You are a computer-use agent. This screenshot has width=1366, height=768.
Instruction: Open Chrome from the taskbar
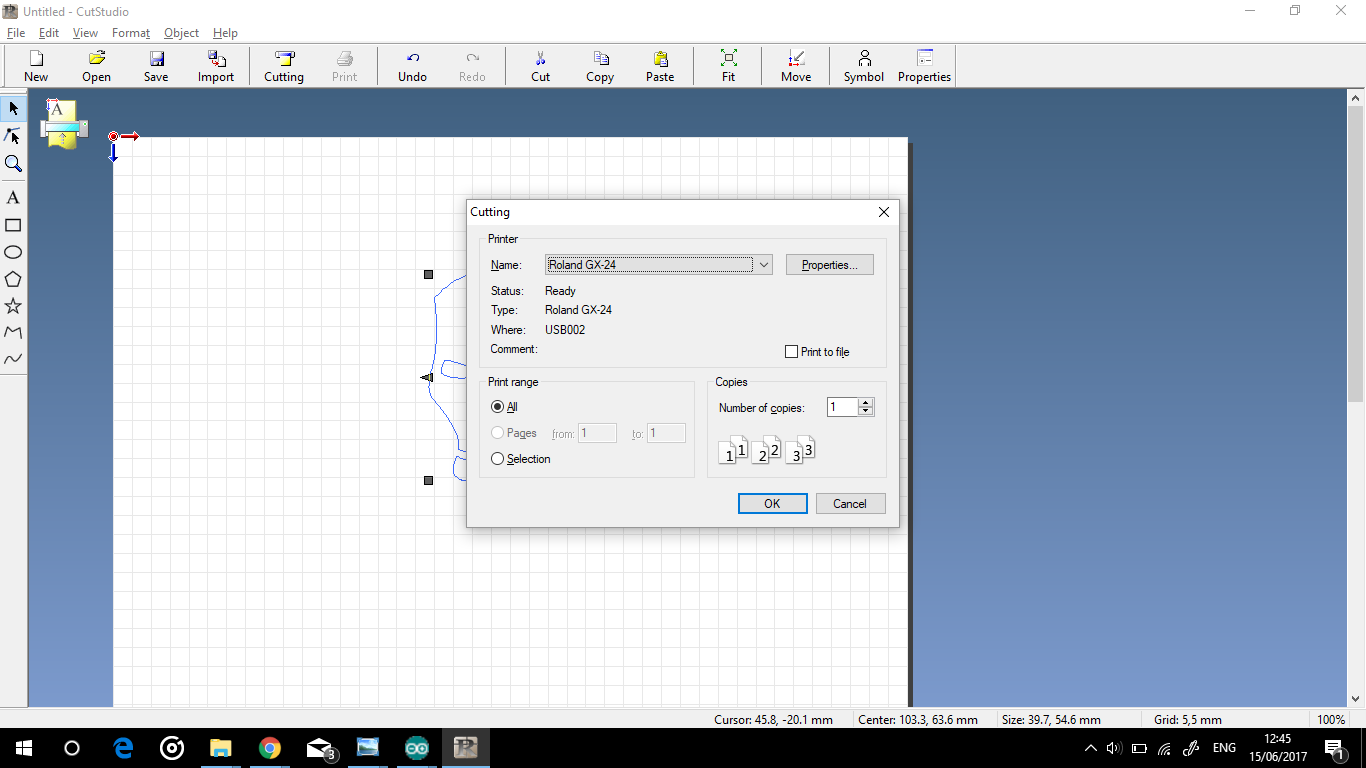269,748
